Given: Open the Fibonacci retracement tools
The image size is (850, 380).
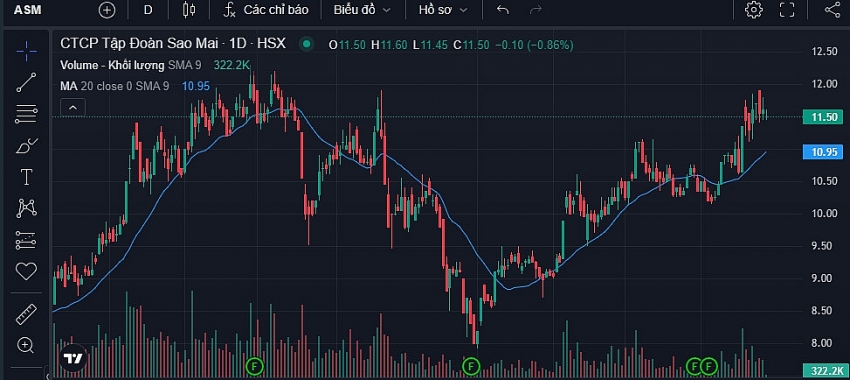Looking at the screenshot, I should coord(26,114).
